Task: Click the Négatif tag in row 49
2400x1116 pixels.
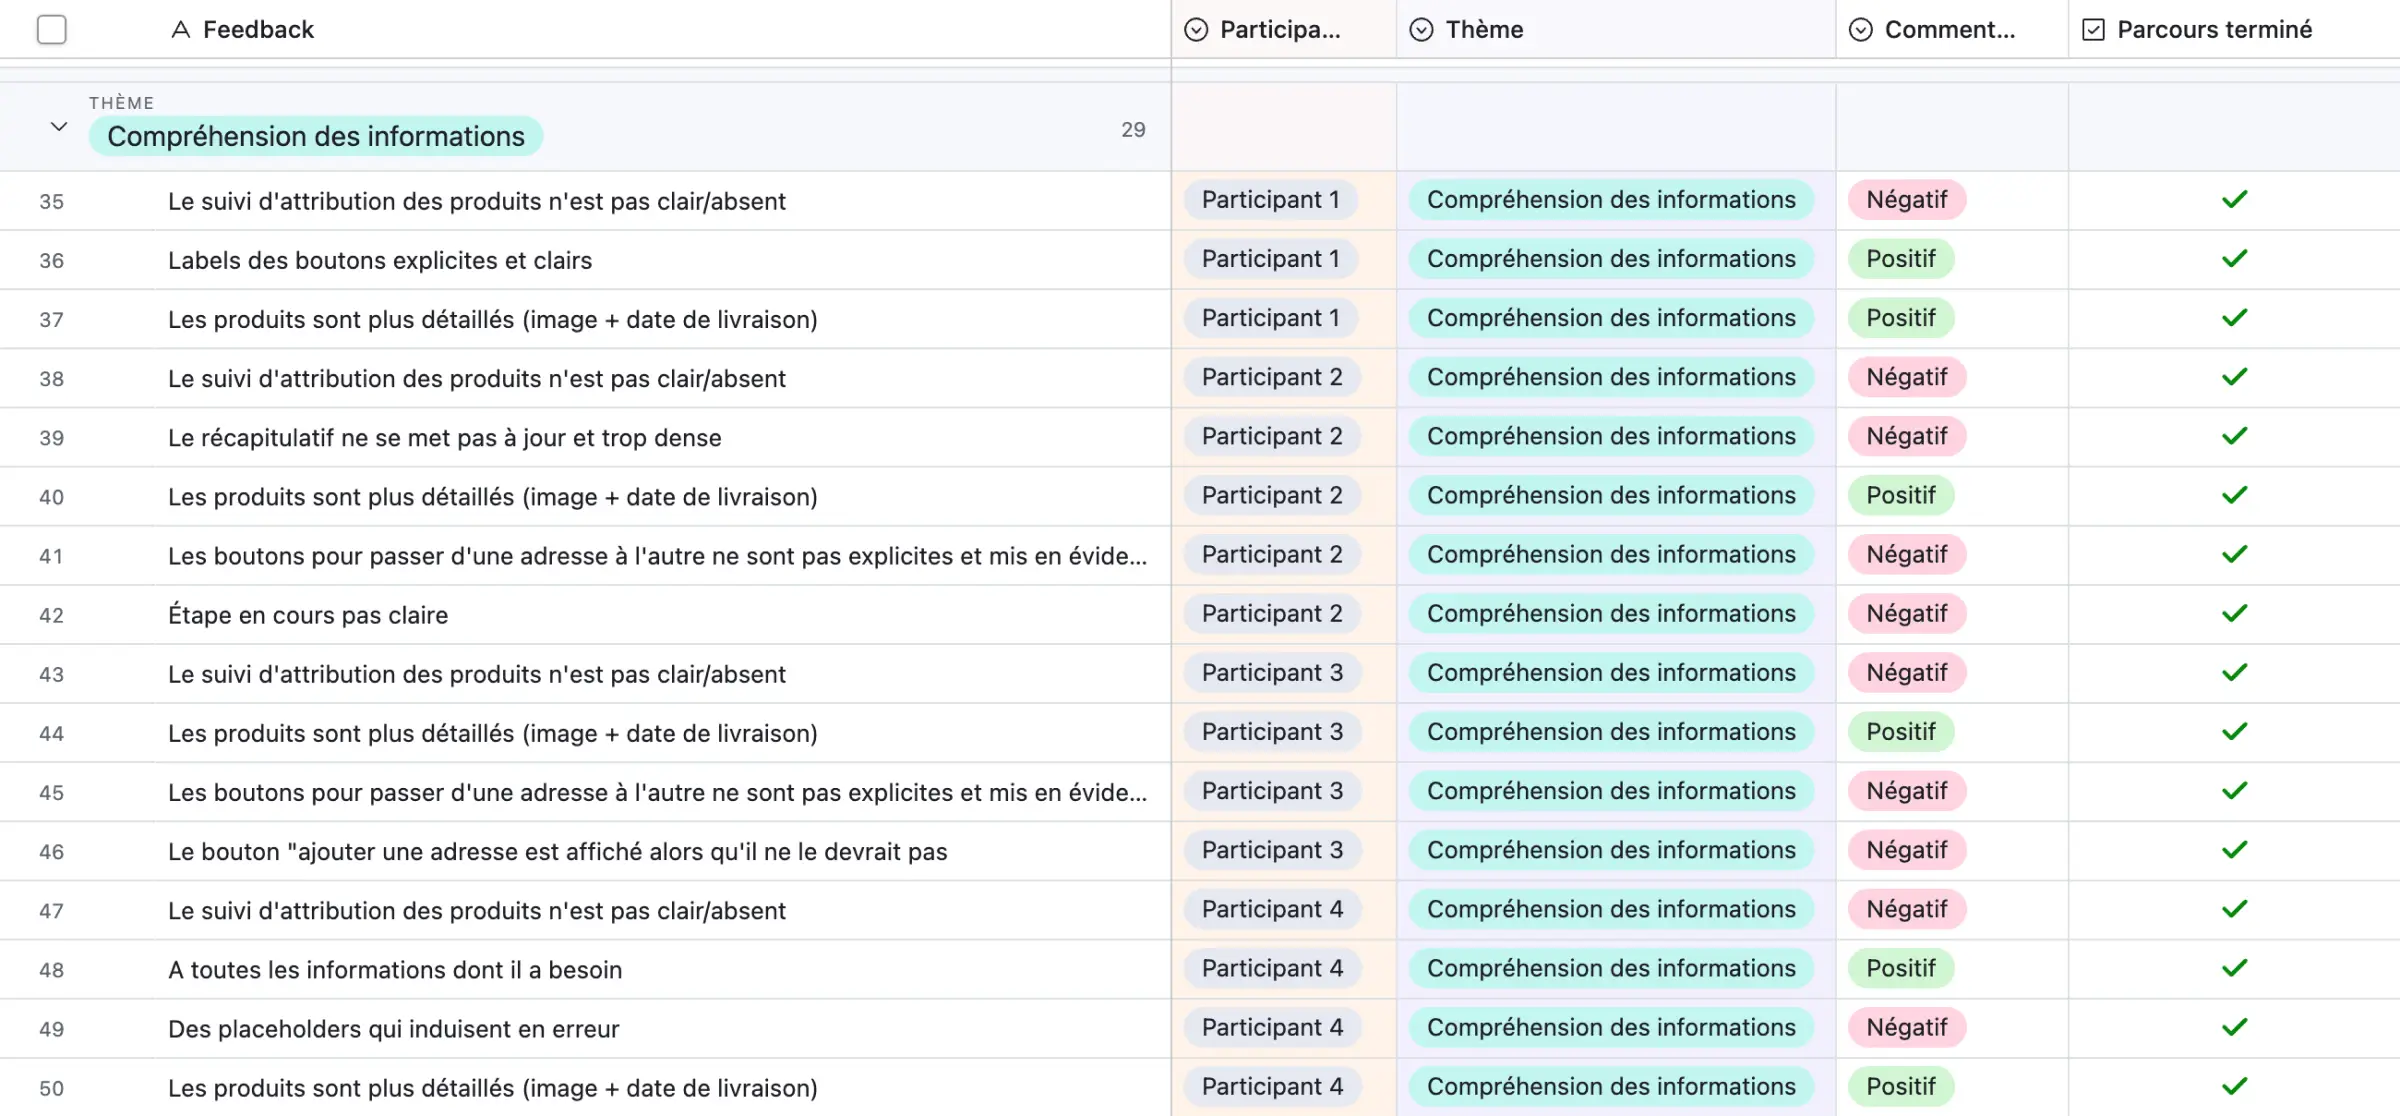Action: pos(1907,1027)
